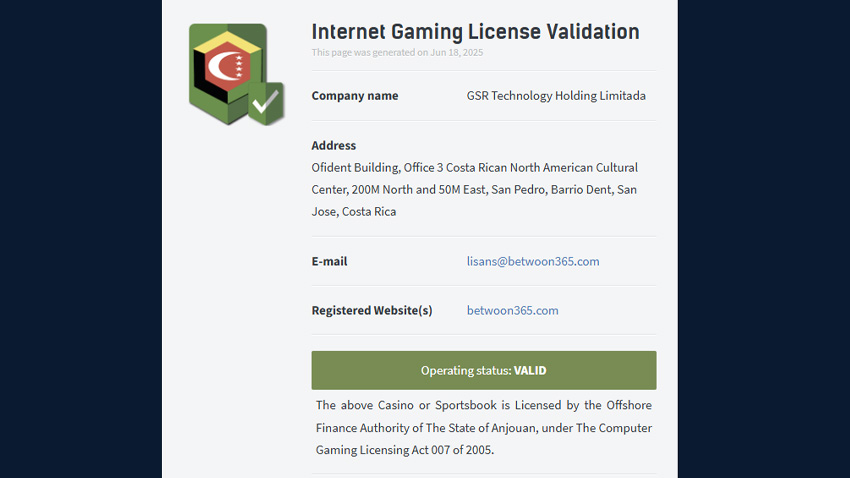Click the Offshore Finance Authority license paragraph

click(x=484, y=428)
